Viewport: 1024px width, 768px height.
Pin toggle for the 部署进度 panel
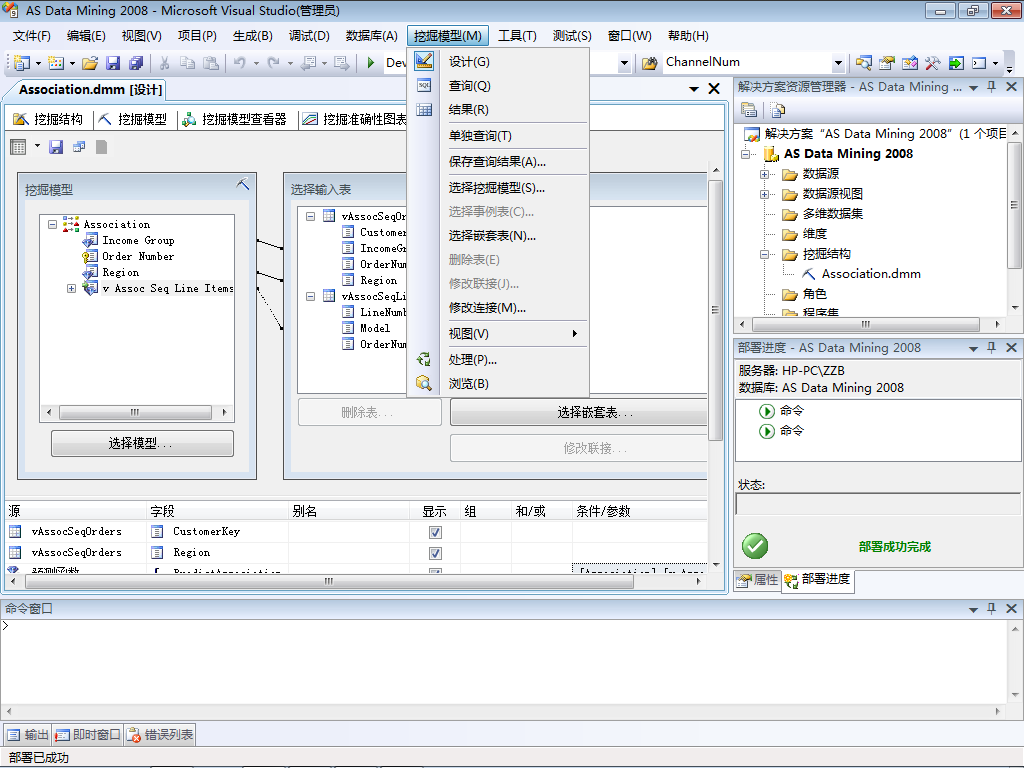[991, 348]
